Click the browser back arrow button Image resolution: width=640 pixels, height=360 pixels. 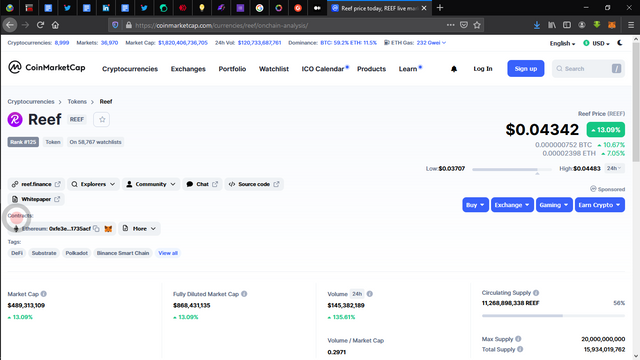click(x=10, y=25)
